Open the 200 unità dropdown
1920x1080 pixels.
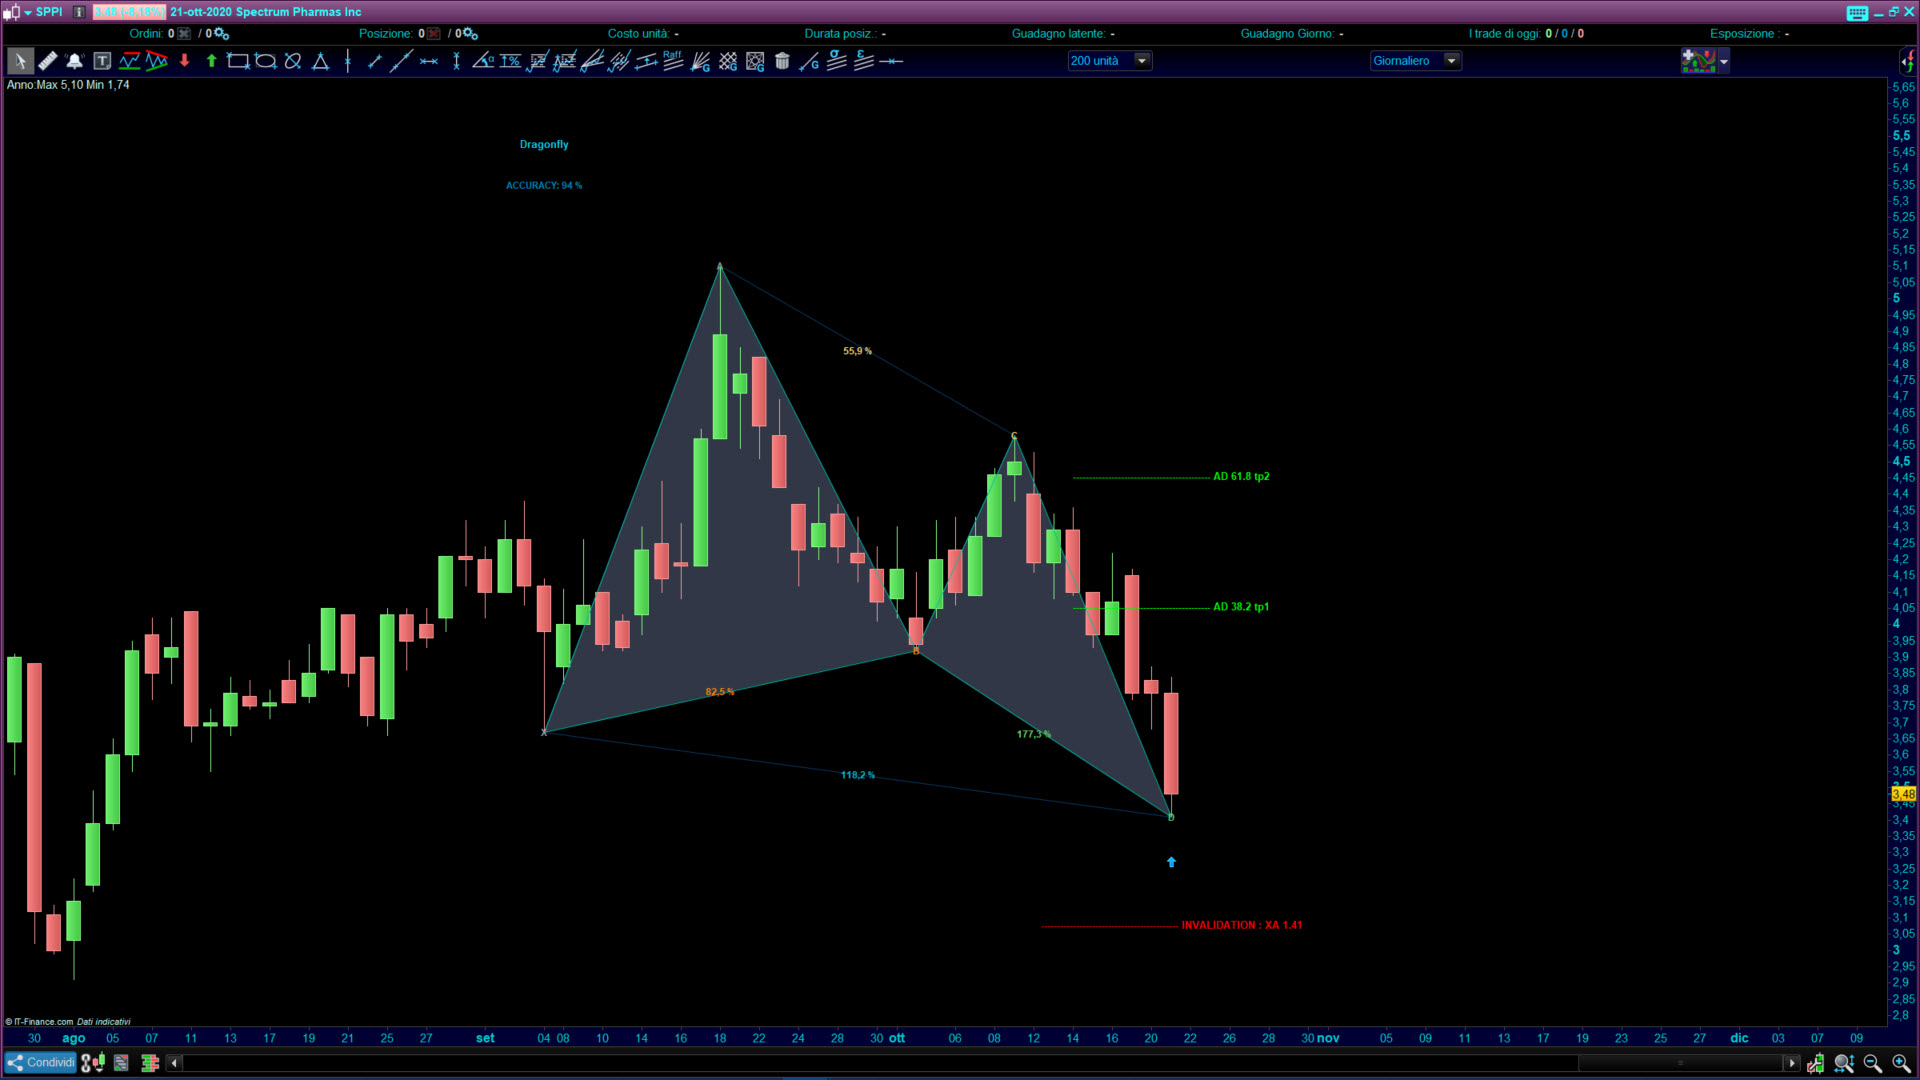pyautogui.click(x=1142, y=61)
